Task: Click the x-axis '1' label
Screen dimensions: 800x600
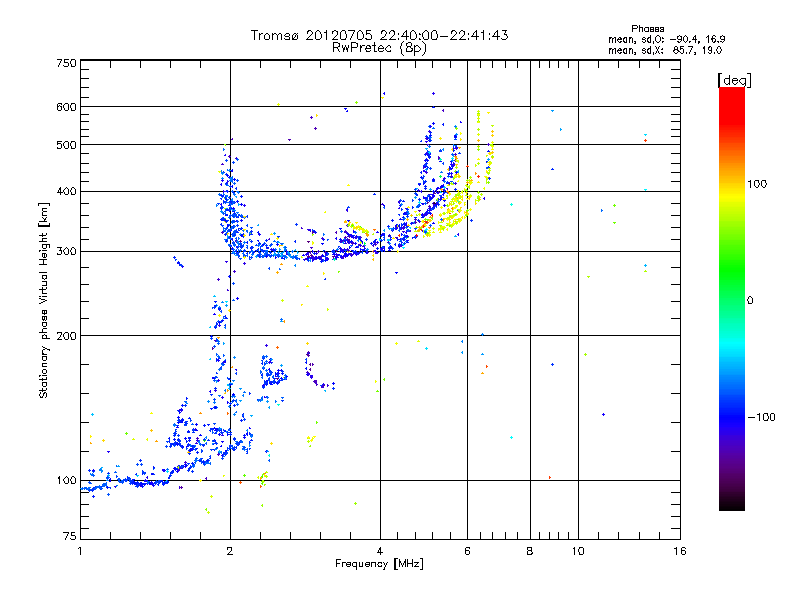Action: pyautogui.click(x=80, y=551)
